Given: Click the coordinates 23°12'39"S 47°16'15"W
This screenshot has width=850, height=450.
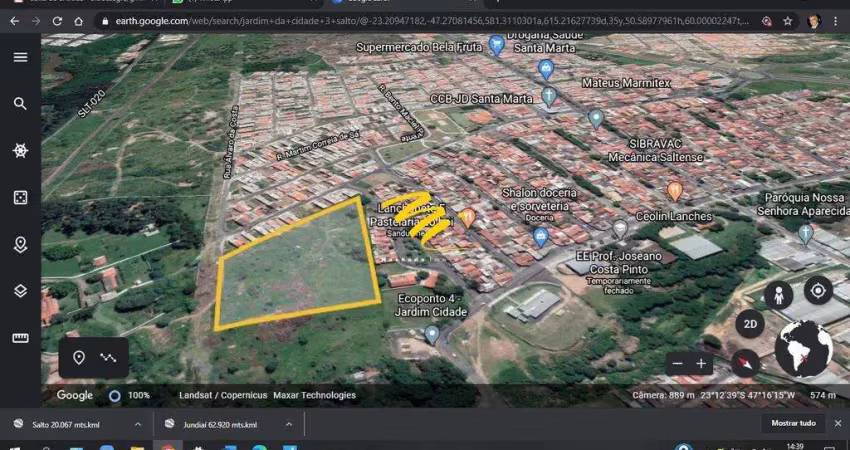Looking at the screenshot, I should pos(747,395).
